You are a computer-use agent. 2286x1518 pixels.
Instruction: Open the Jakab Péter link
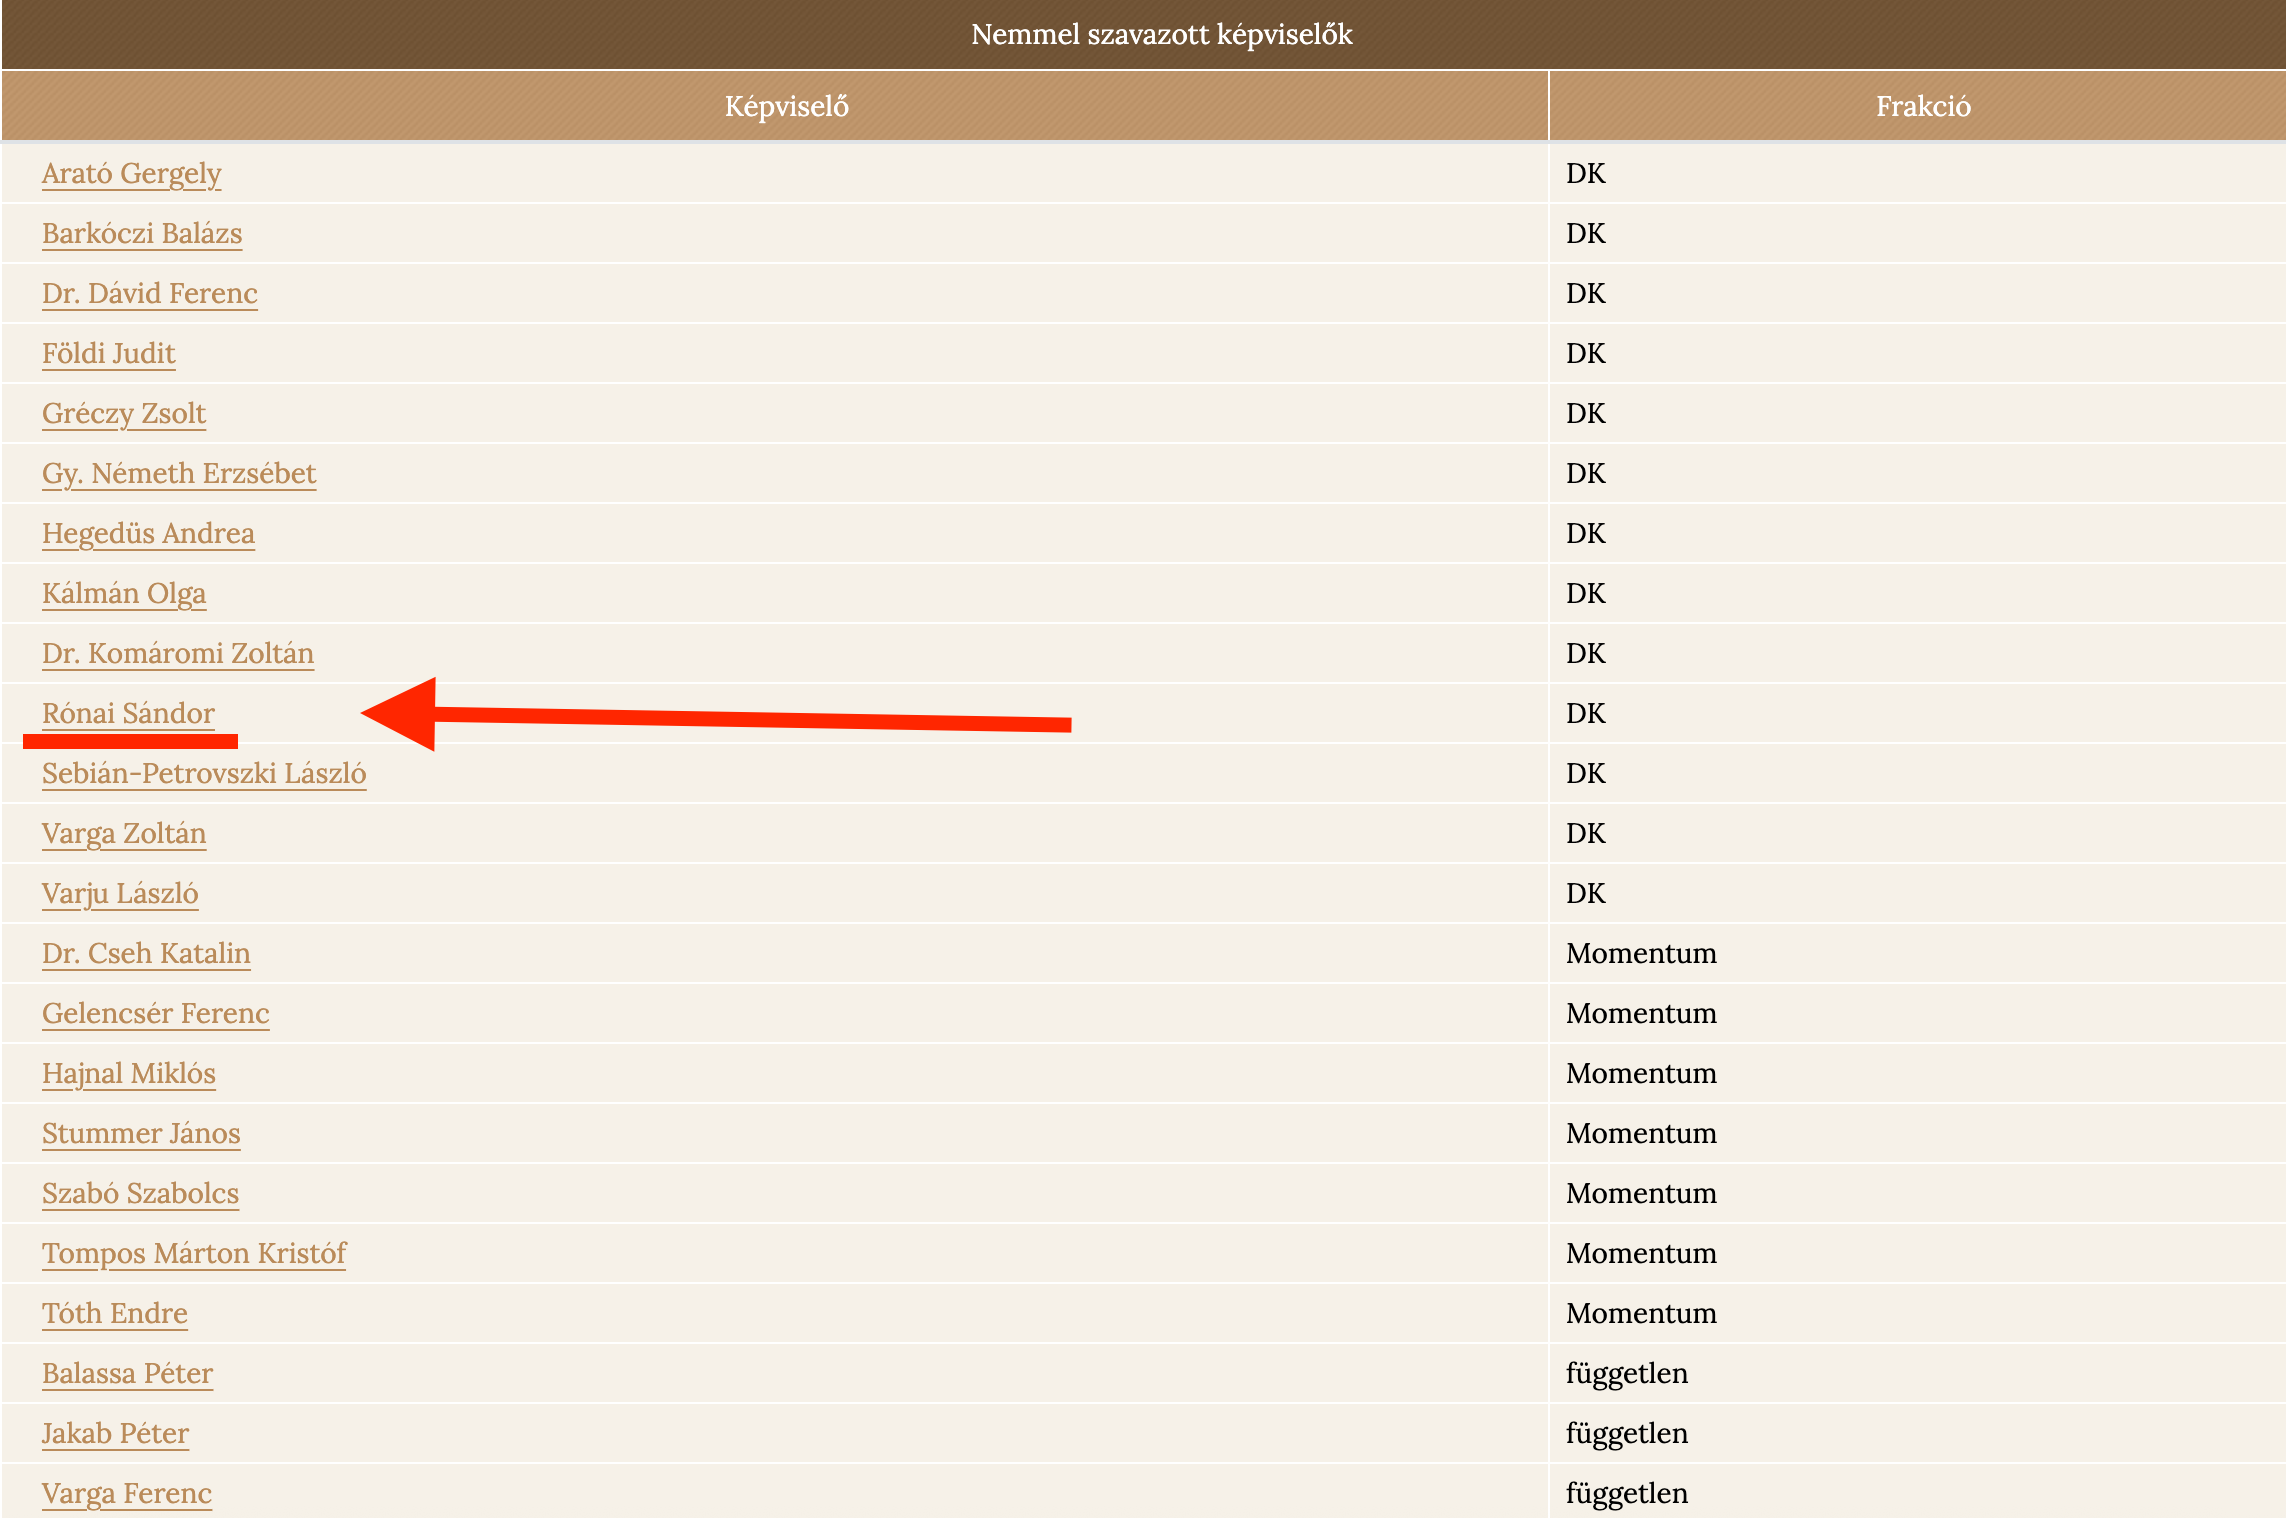point(115,1434)
